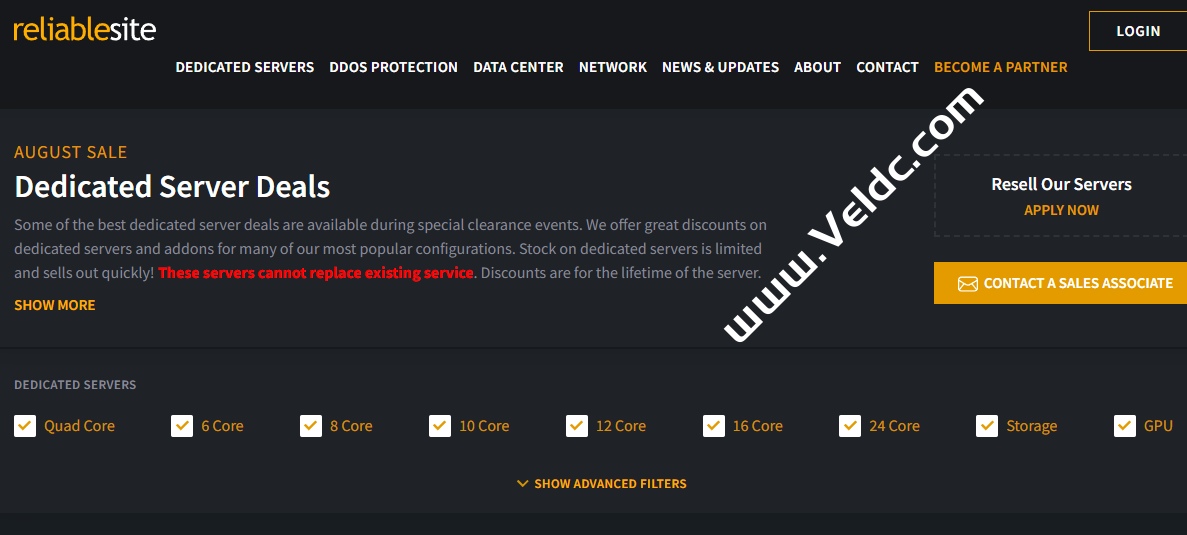Disable the 12 Core filter
The image size is (1187, 535).
(x=577, y=426)
